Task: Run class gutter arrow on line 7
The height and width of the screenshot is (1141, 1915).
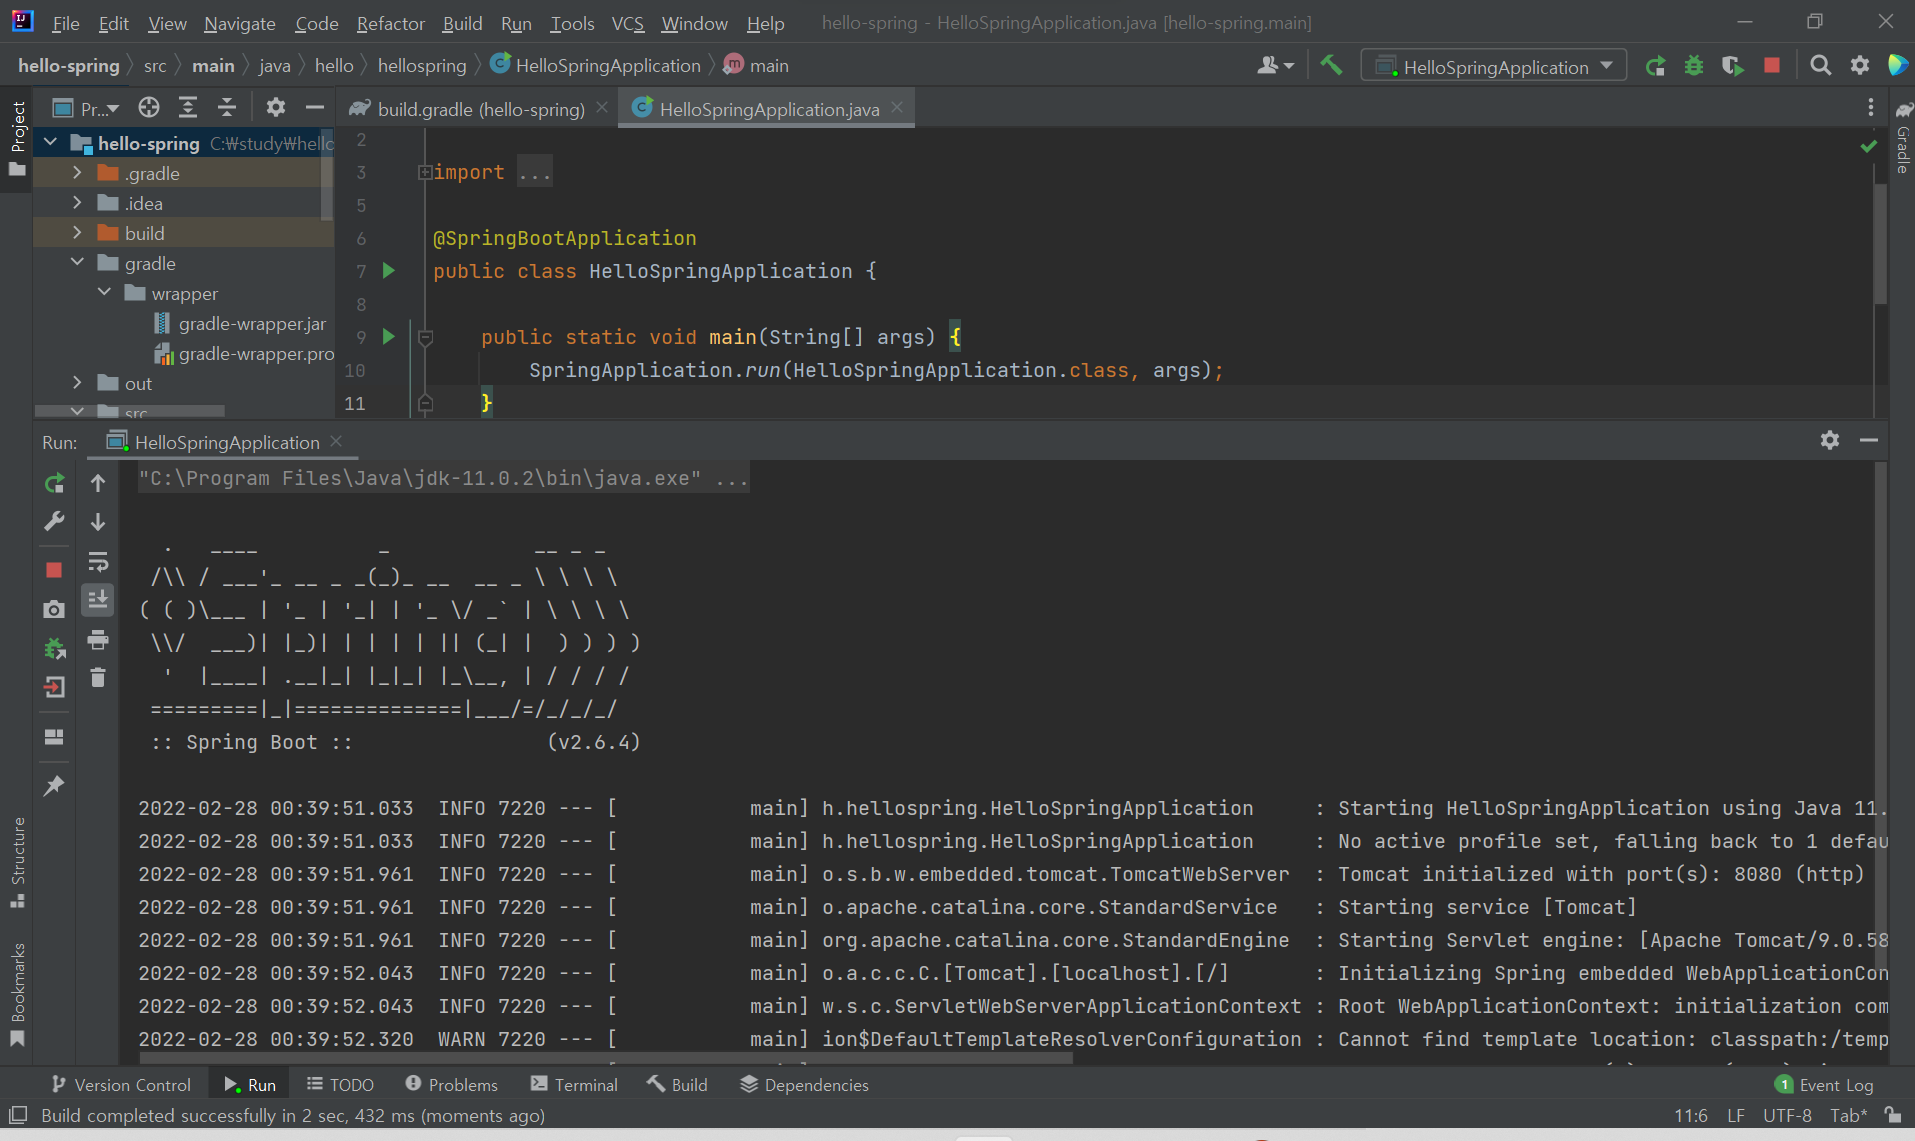Action: pos(389,271)
